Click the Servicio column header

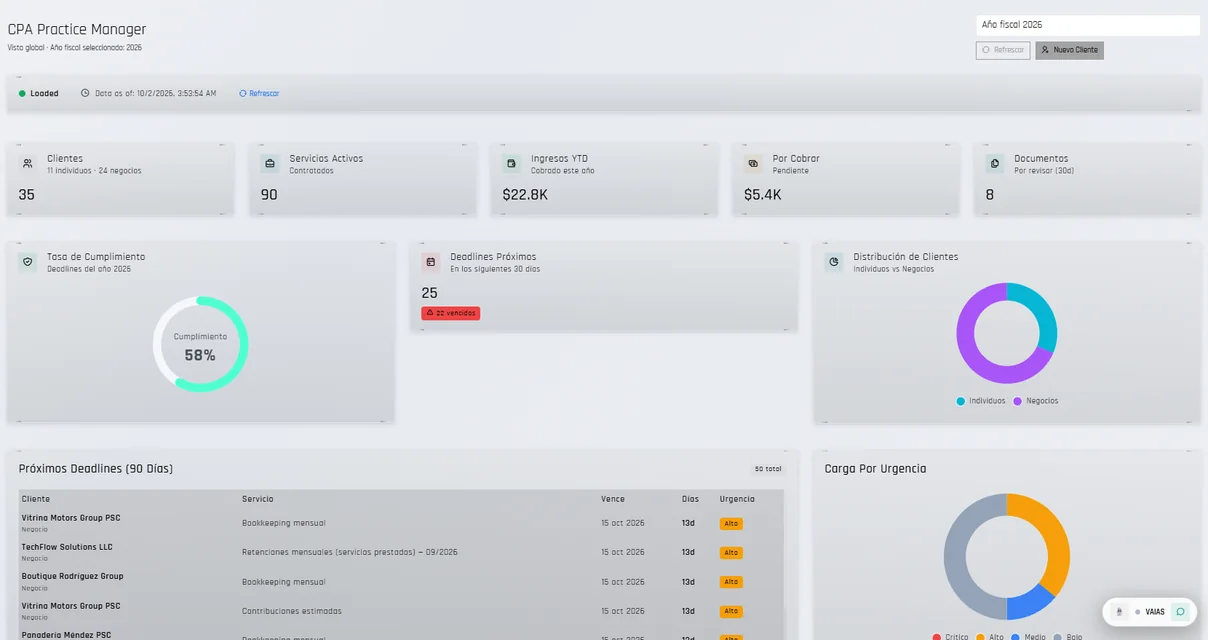point(258,499)
